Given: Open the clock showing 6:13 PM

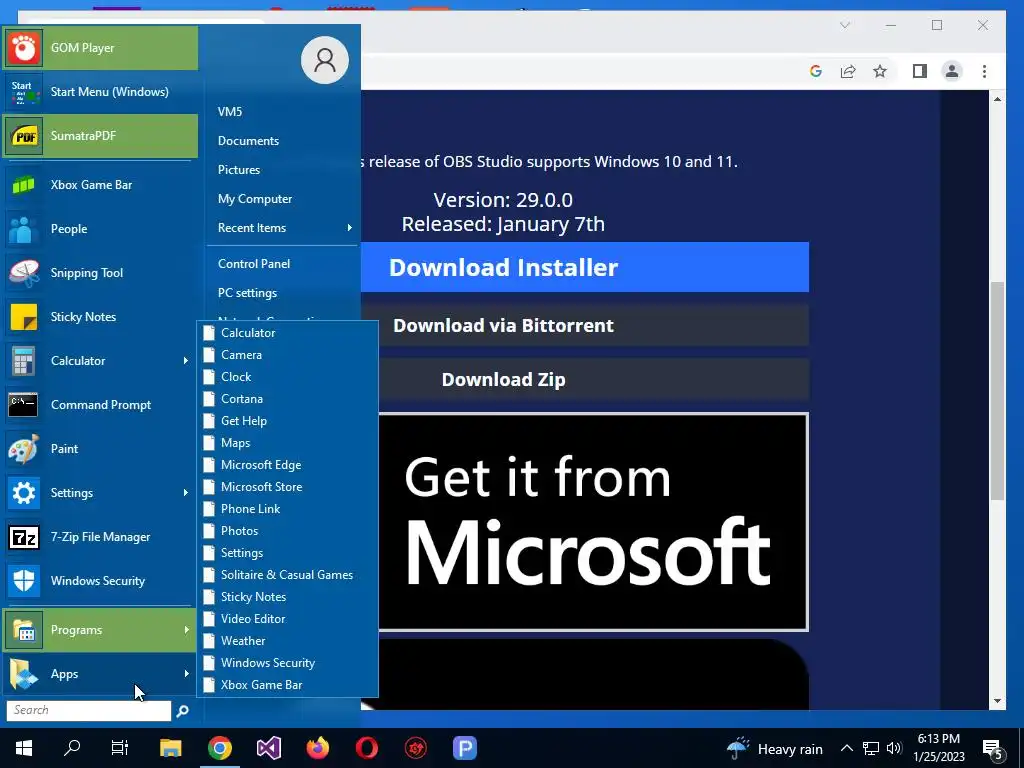Looking at the screenshot, I should 938,748.
